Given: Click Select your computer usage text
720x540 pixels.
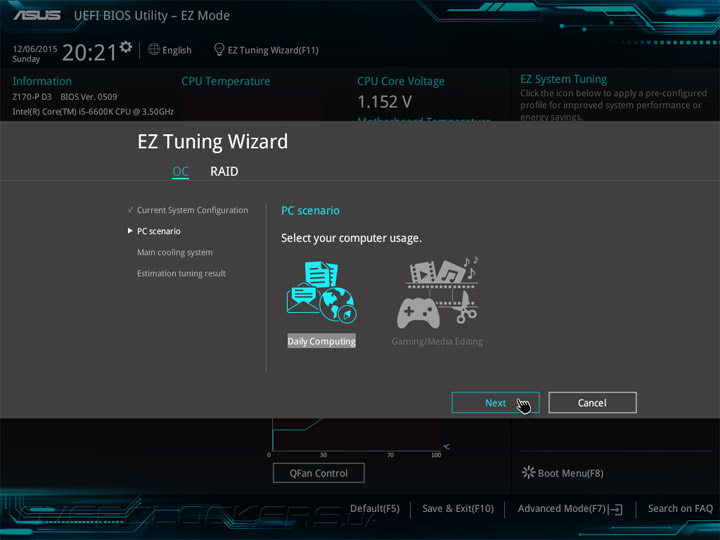Looking at the screenshot, I should (x=351, y=238).
